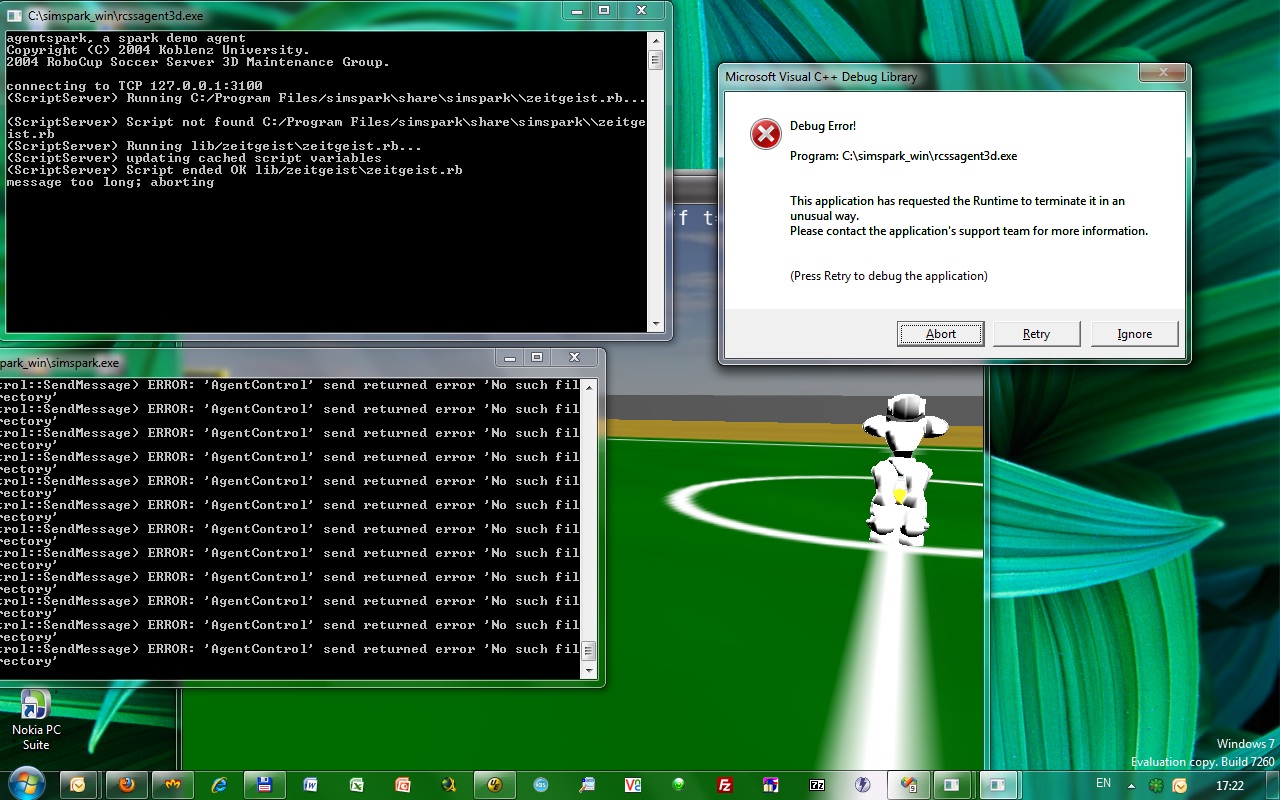Click the round light-blue taskbar icon
The width and height of the screenshot is (1280, 800).
click(541, 785)
